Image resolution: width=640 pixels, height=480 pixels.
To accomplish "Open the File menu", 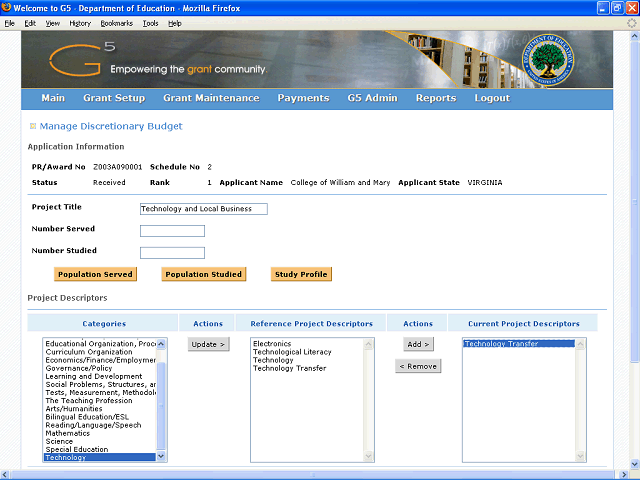I will pos(9,23).
